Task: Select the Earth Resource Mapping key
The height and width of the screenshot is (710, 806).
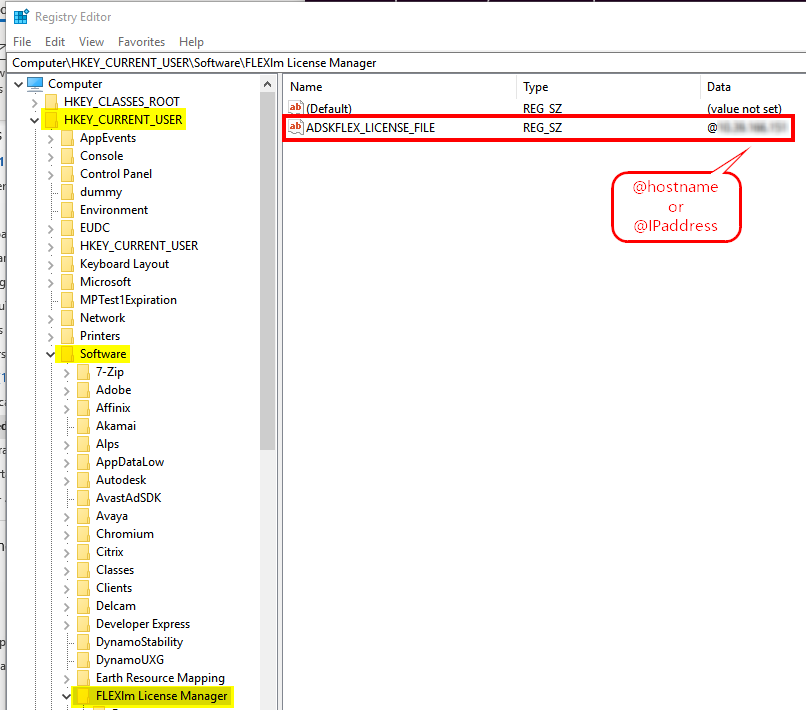Action: point(160,677)
